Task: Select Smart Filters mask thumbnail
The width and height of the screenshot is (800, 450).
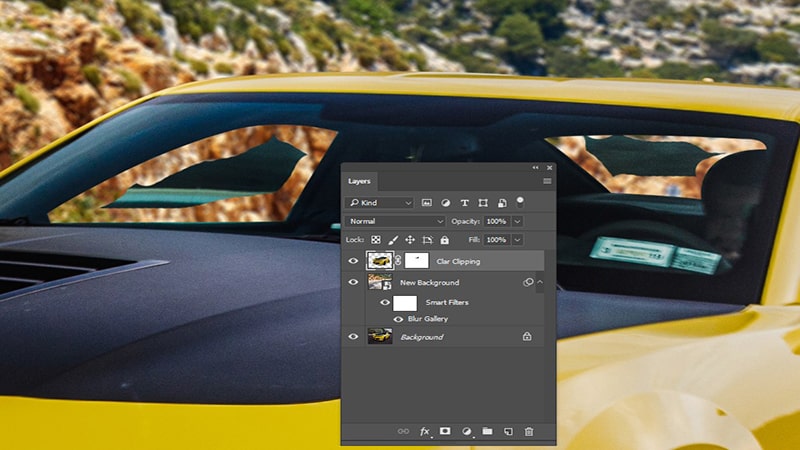Action: click(x=405, y=303)
